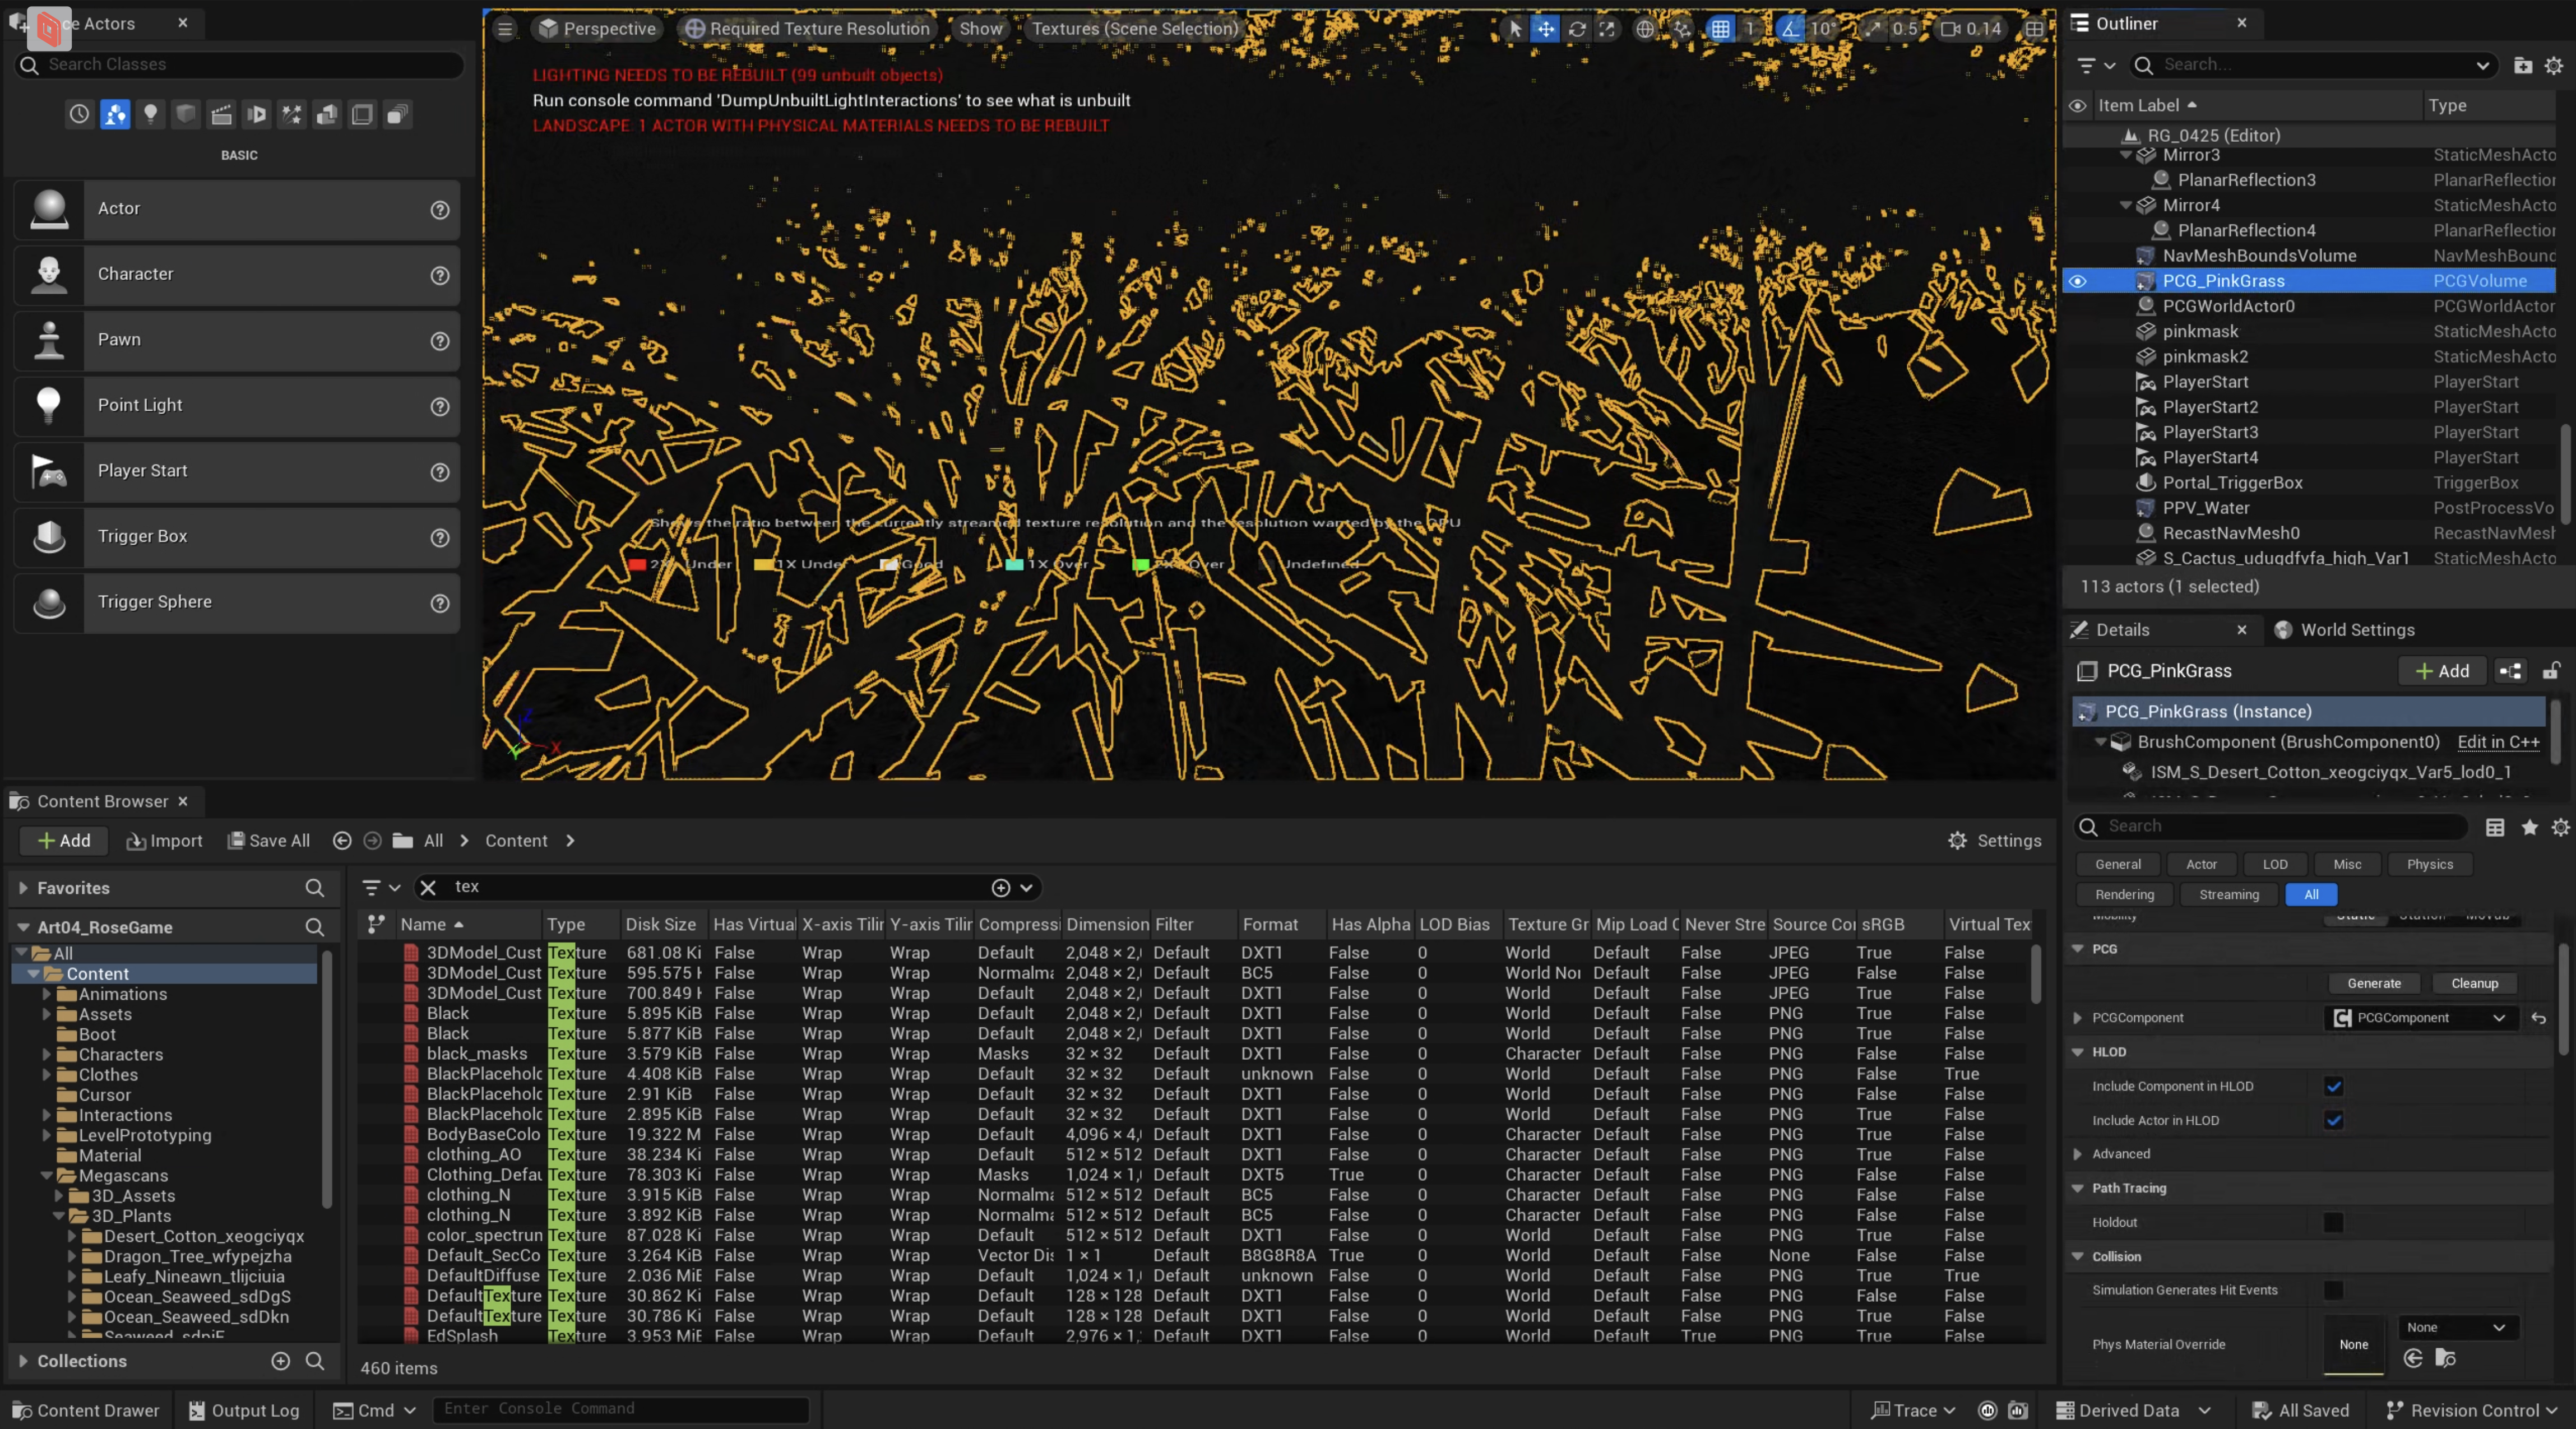Open the Visual Effects stars category
Image resolution: width=2576 pixels, height=1429 pixels.
pyautogui.click(x=292, y=114)
